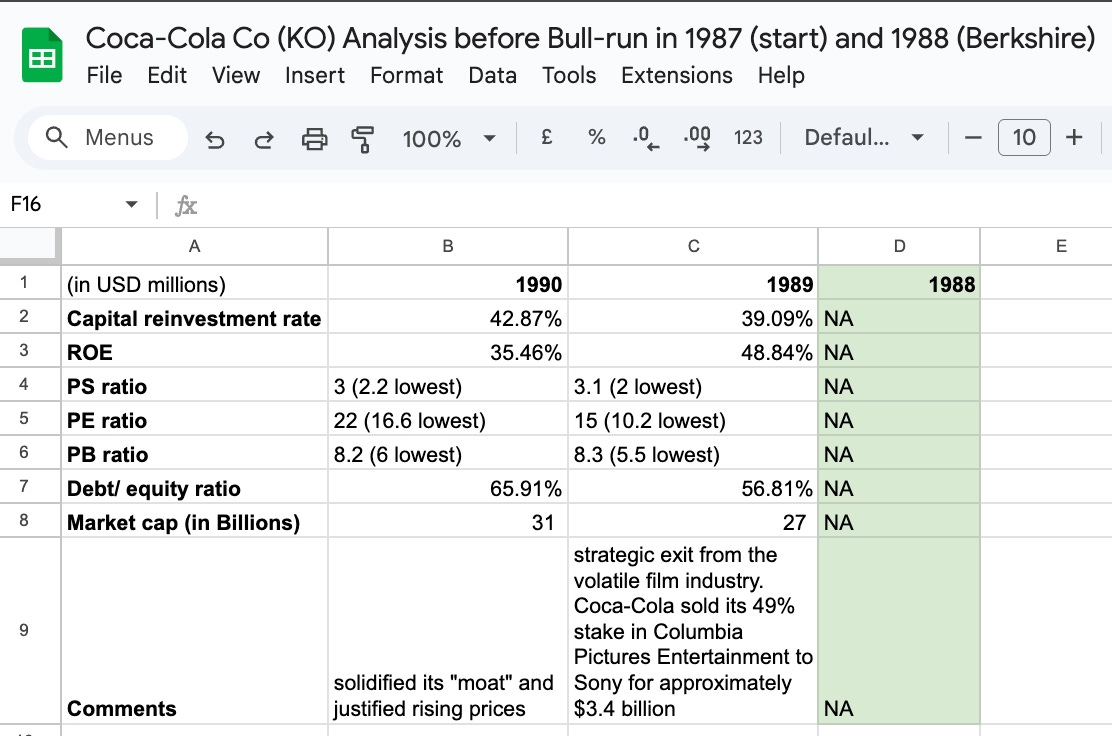
Task: Select market cap cell showing 31
Action: pyautogui.click(x=447, y=522)
